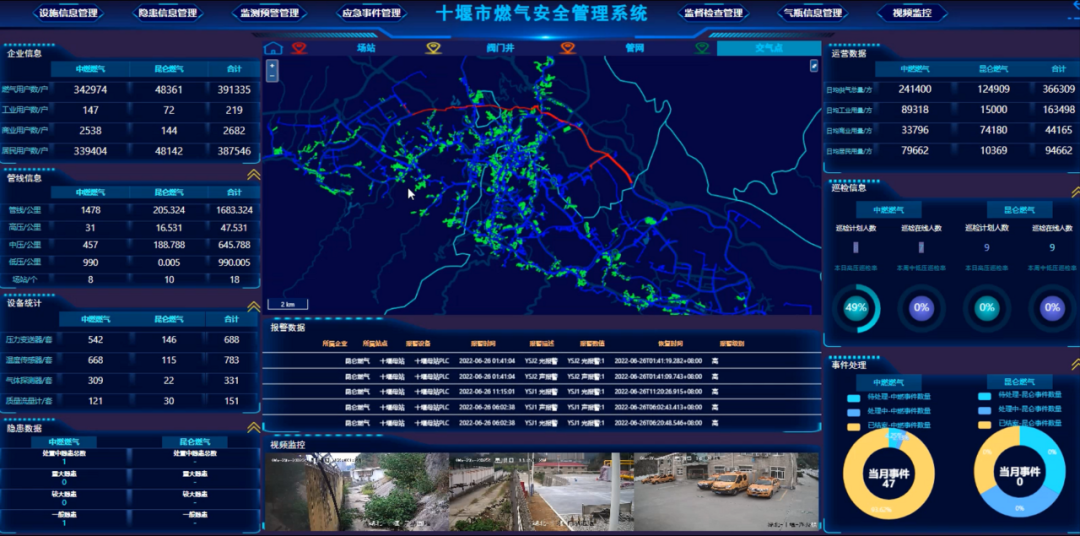Select the 阀门井 map layer tab

coord(500,48)
